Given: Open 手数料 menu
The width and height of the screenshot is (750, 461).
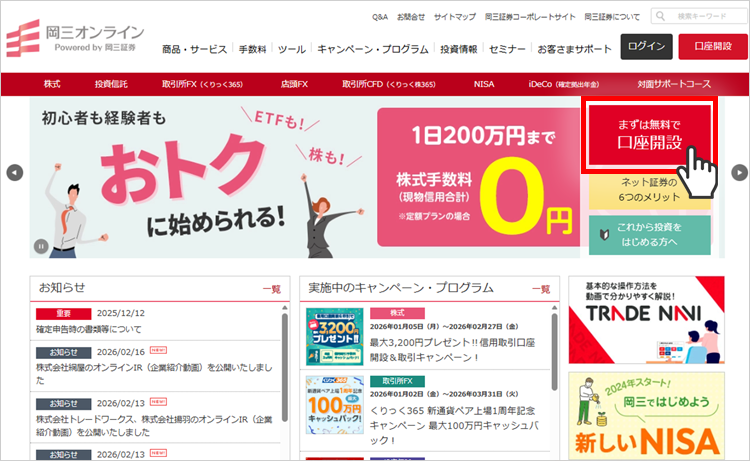Looking at the screenshot, I should tap(253, 49).
